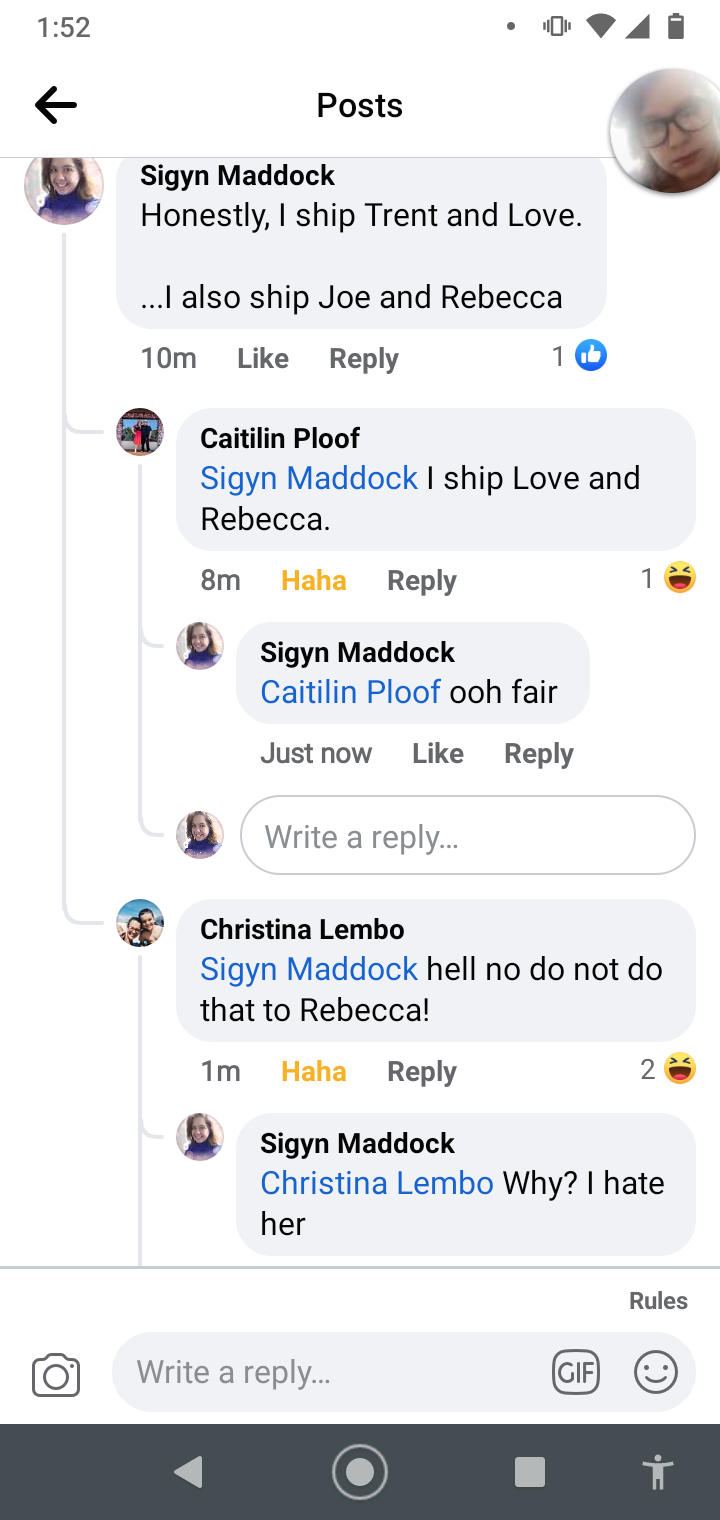Tap the floating chat head bubble

pos(665,130)
